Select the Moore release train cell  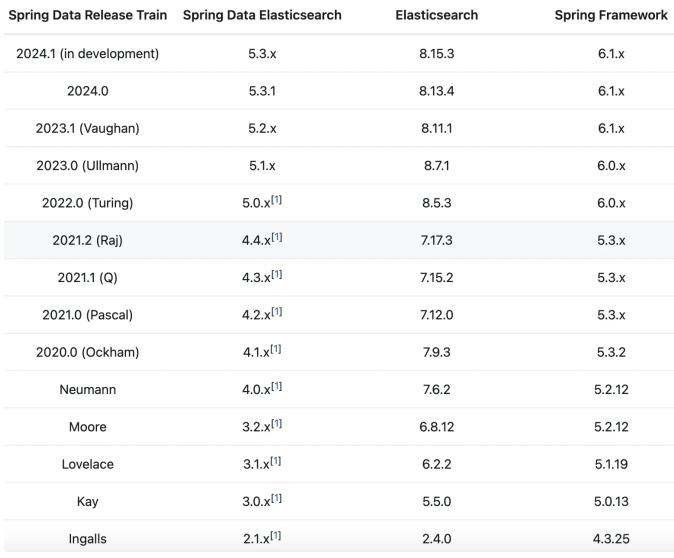coord(88,427)
